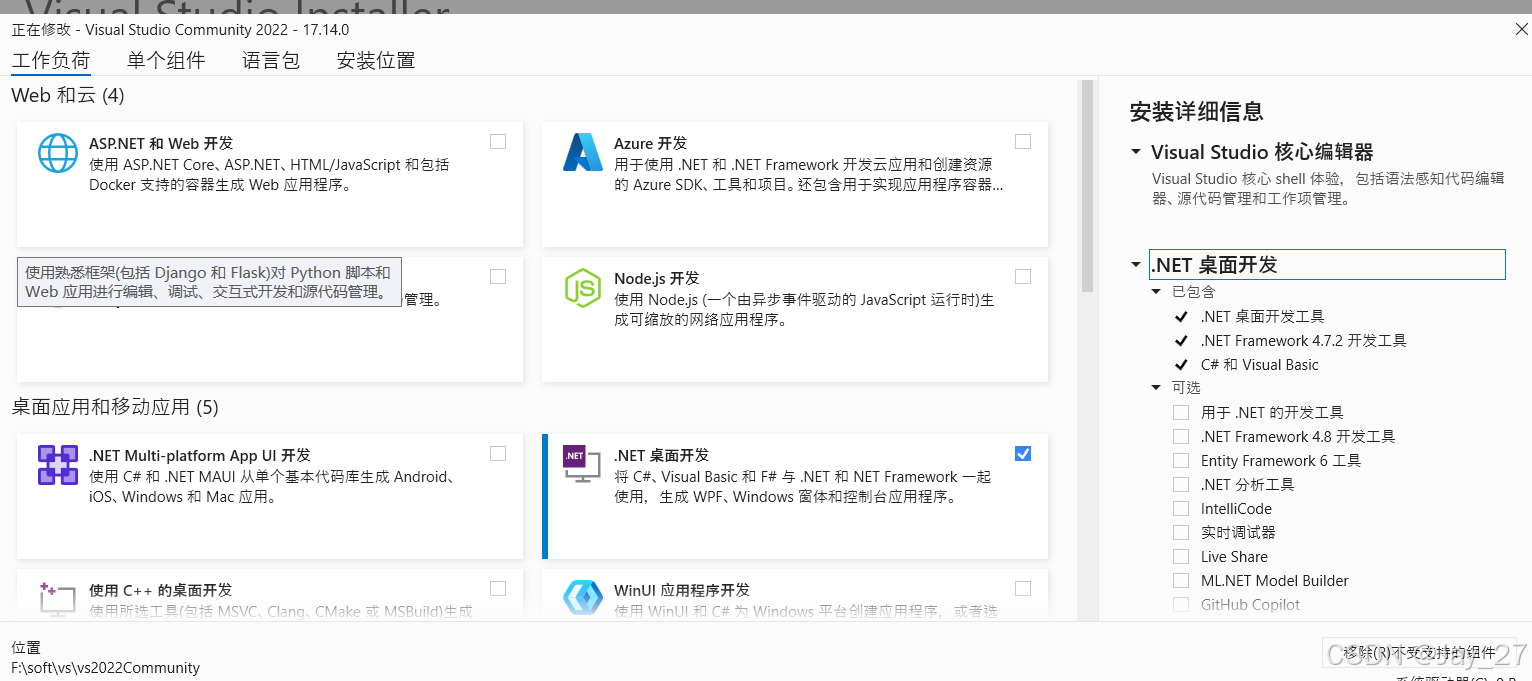Click the Node.js hexagon icon

[582, 288]
